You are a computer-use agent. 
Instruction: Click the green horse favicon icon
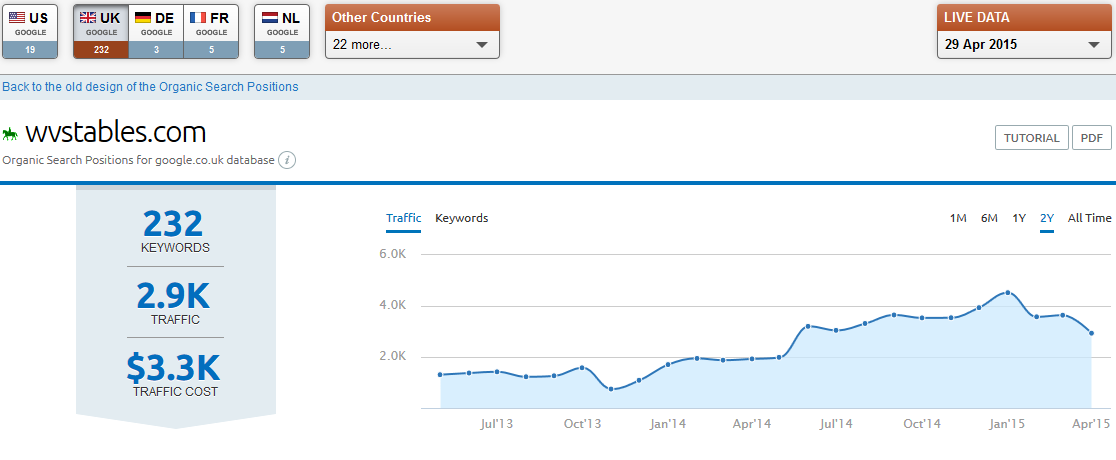click(x=11, y=134)
